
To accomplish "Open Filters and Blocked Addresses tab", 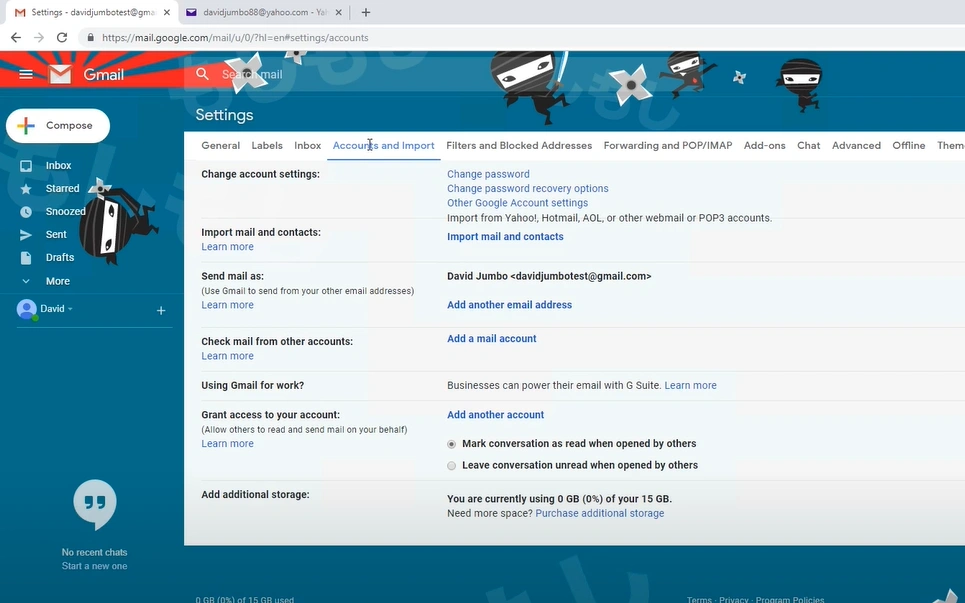I will 519,146.
